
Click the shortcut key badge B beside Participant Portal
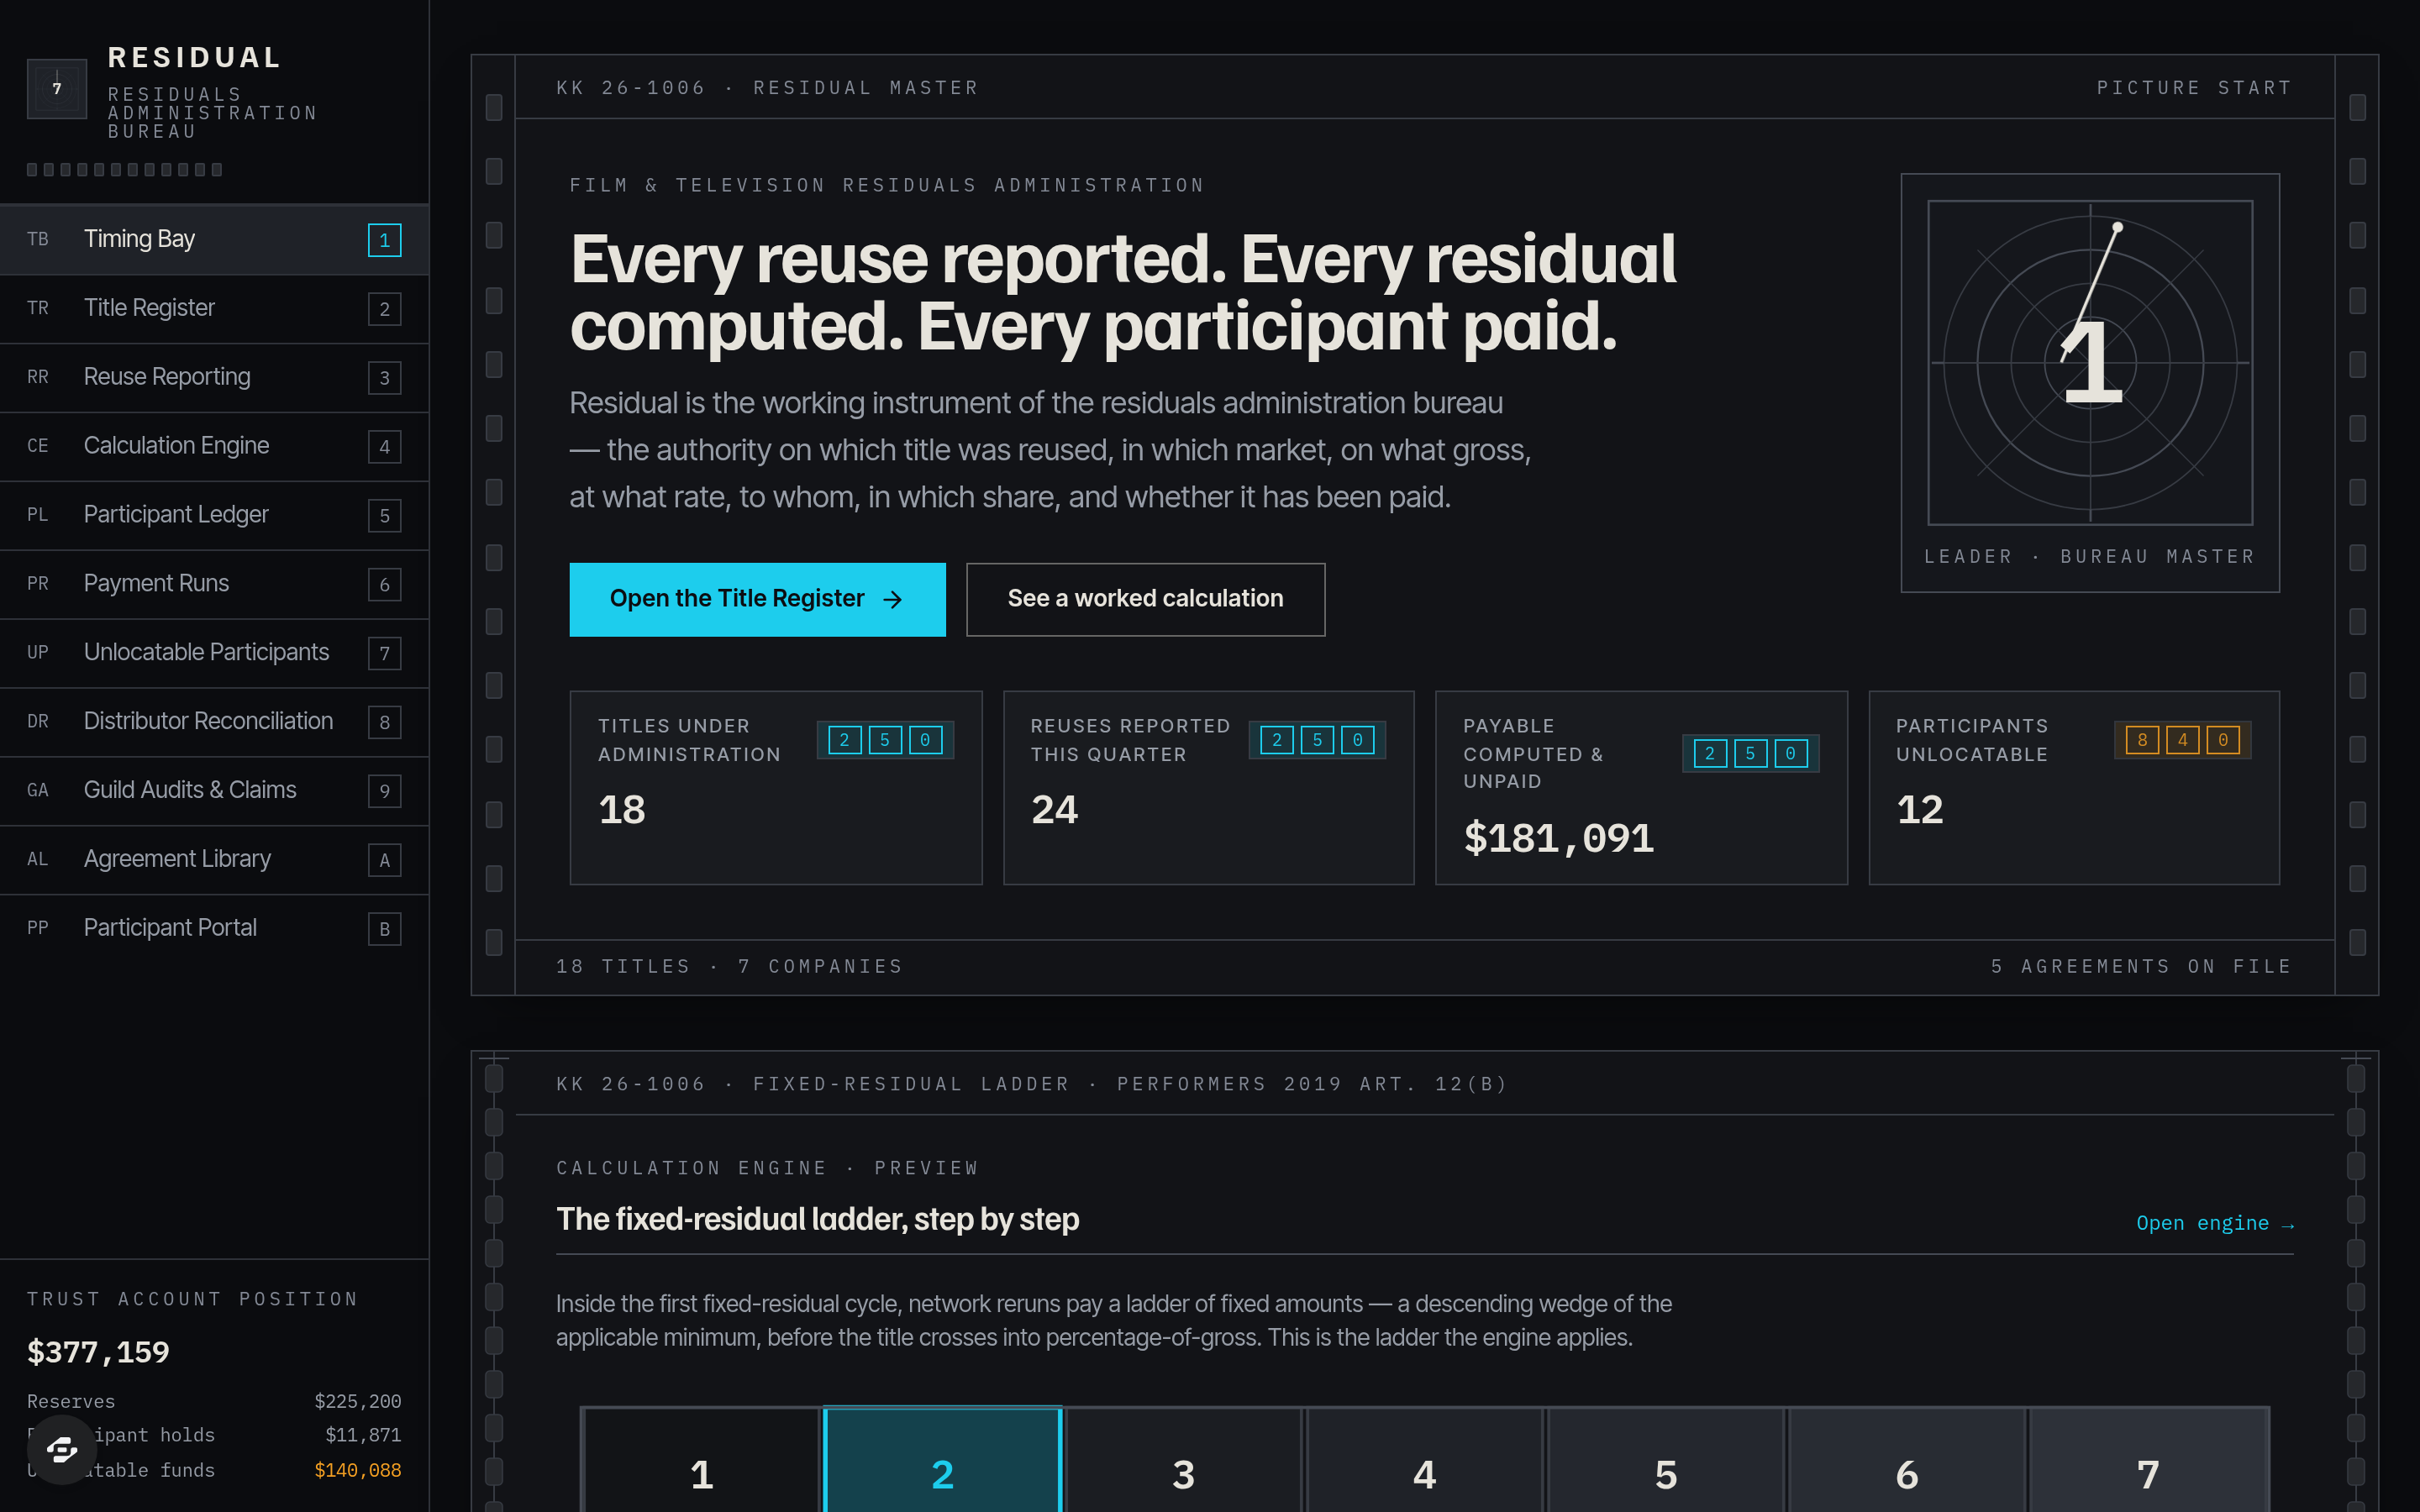pos(385,929)
